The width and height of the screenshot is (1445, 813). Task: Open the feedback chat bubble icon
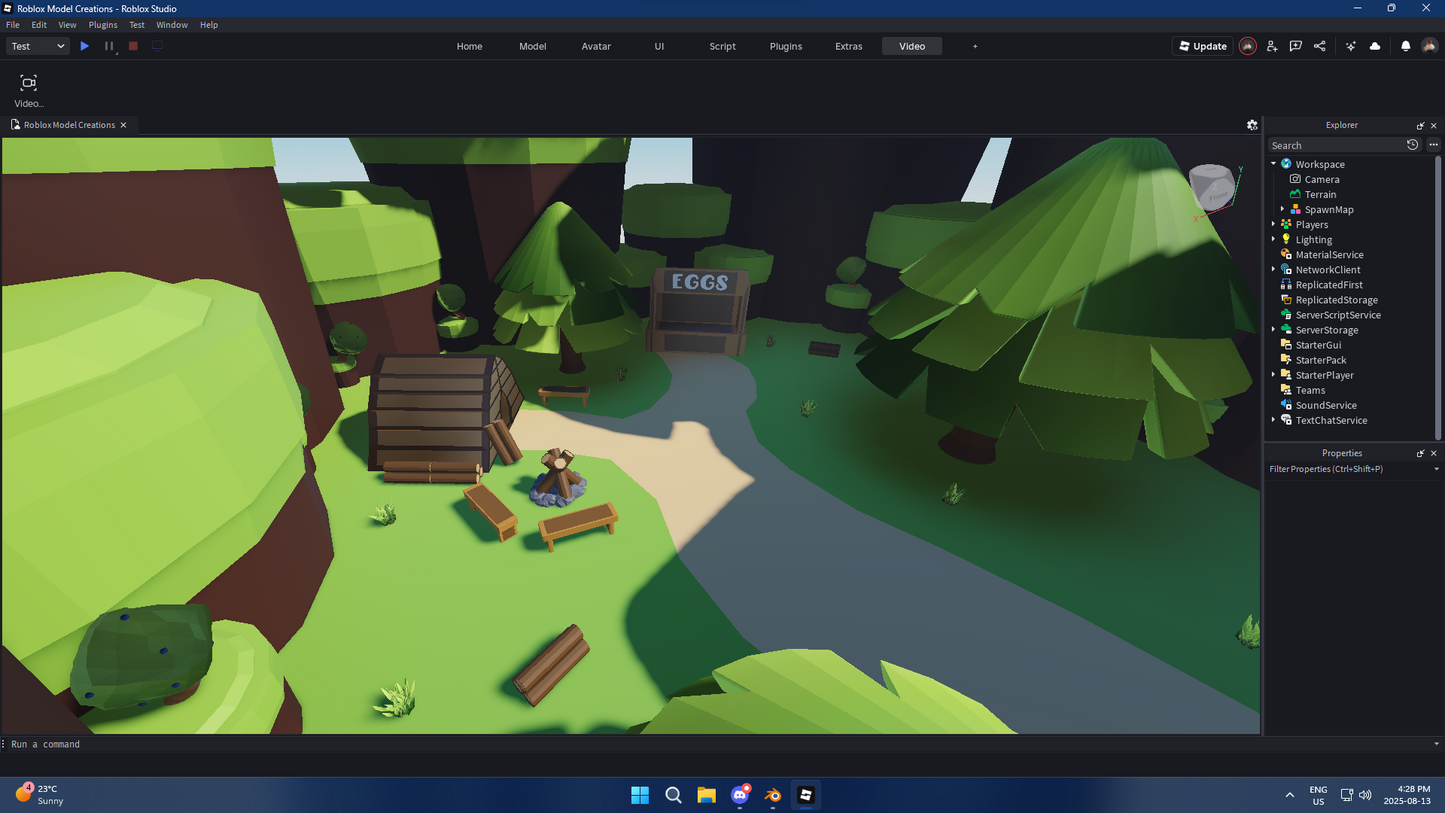click(1295, 46)
